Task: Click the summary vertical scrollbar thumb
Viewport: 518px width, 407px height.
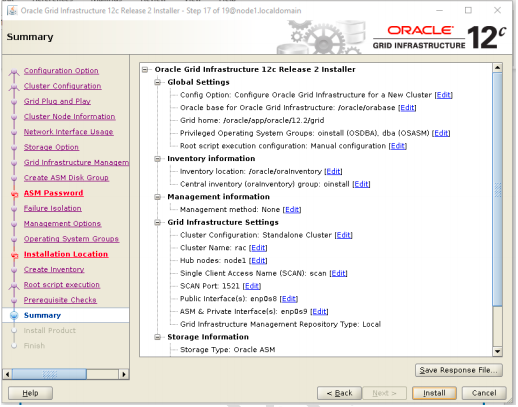Action: 497,189
